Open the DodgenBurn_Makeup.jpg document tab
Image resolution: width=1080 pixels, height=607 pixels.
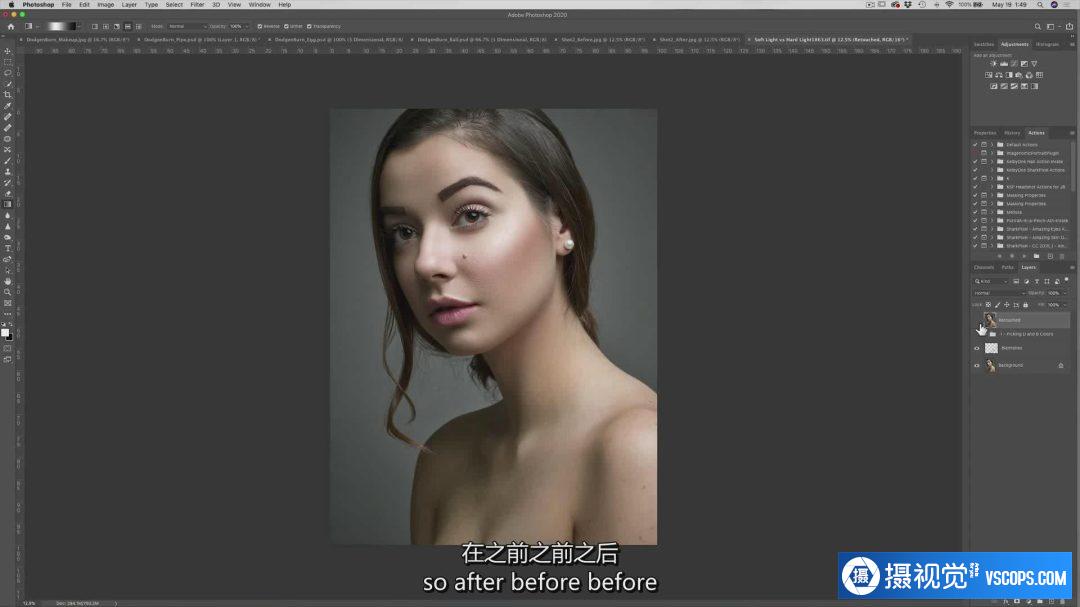pos(77,40)
